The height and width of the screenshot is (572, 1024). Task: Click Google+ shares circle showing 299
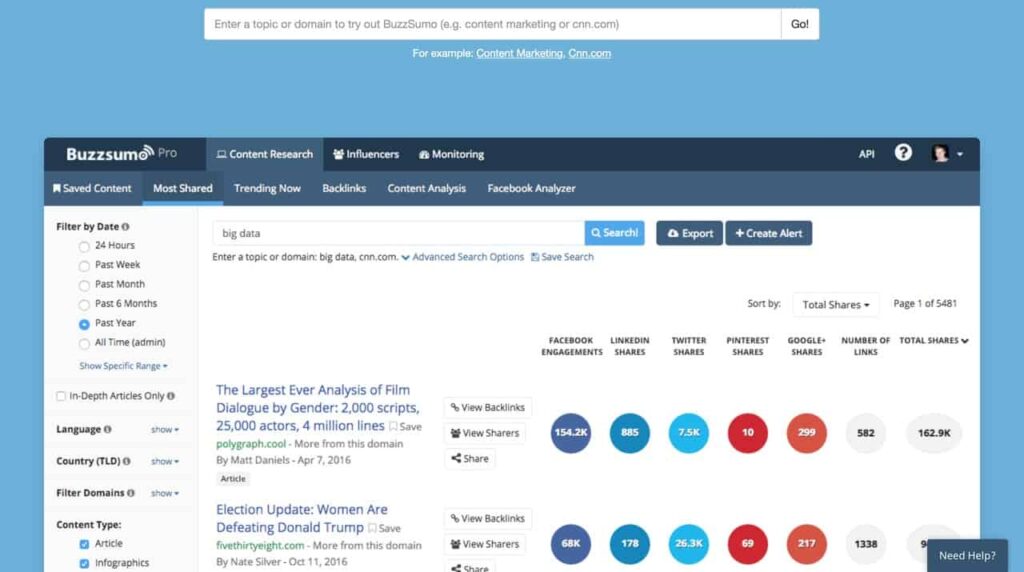point(806,433)
